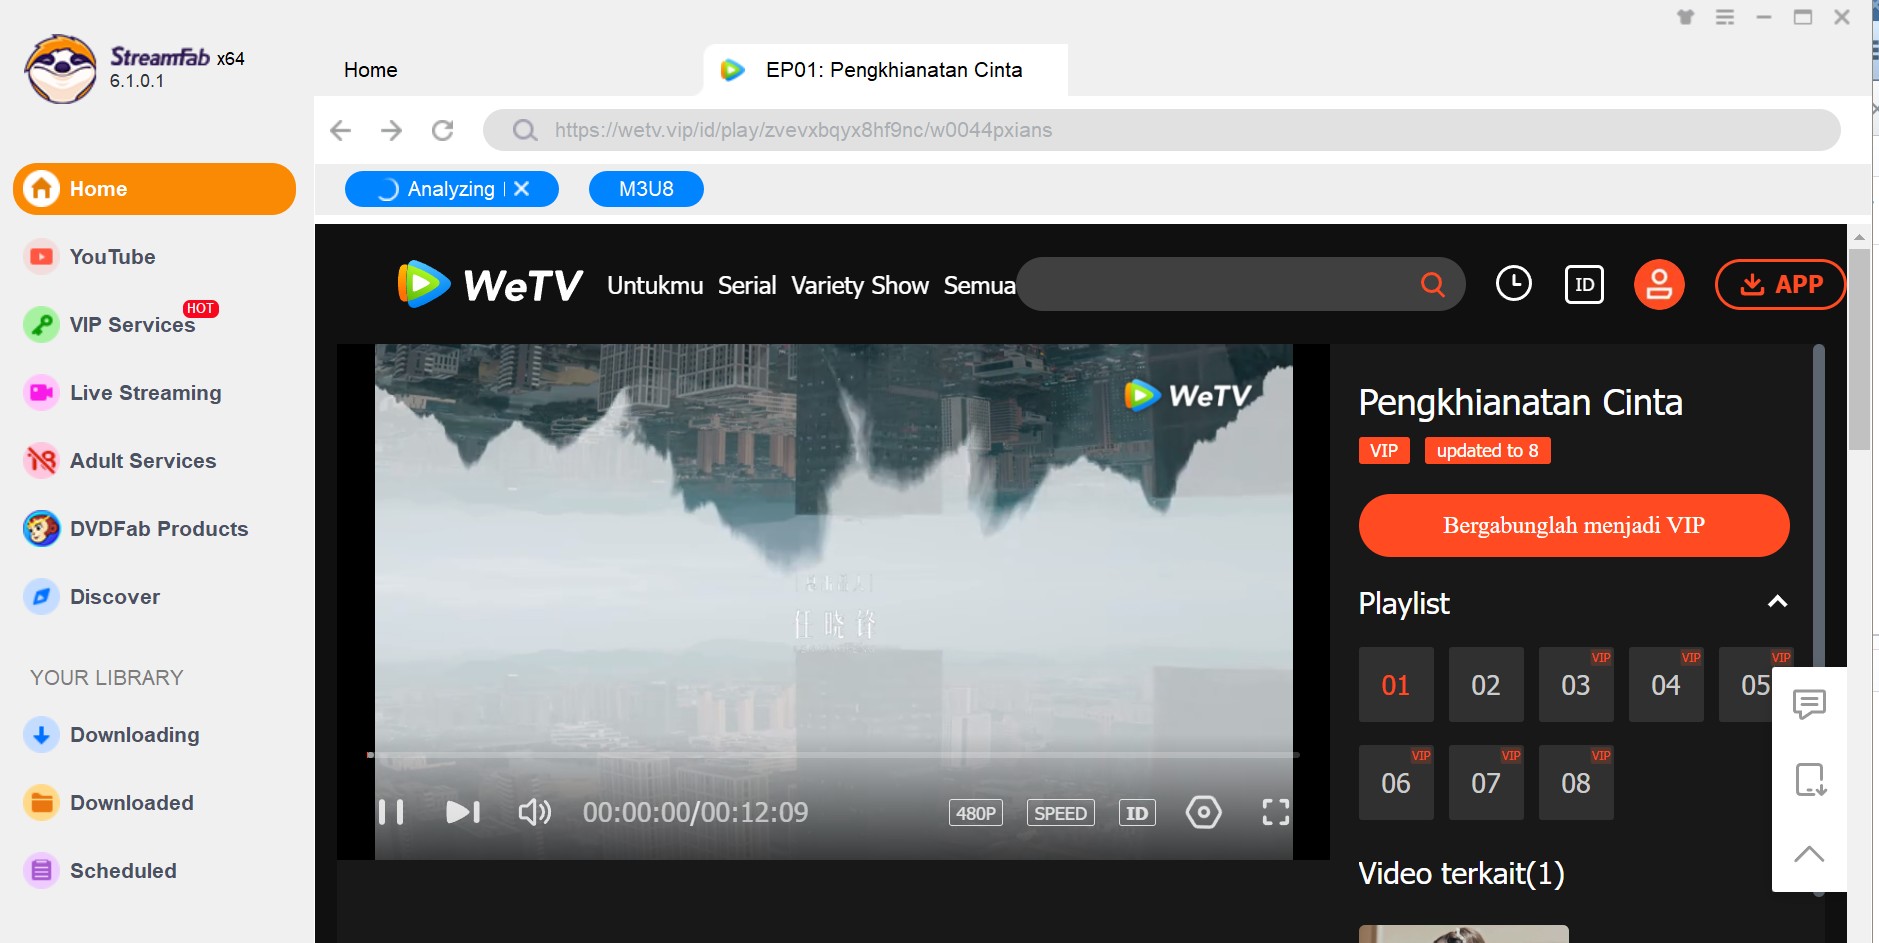Select episode 06 in playlist
The height and width of the screenshot is (943, 1879).
coord(1396,783)
